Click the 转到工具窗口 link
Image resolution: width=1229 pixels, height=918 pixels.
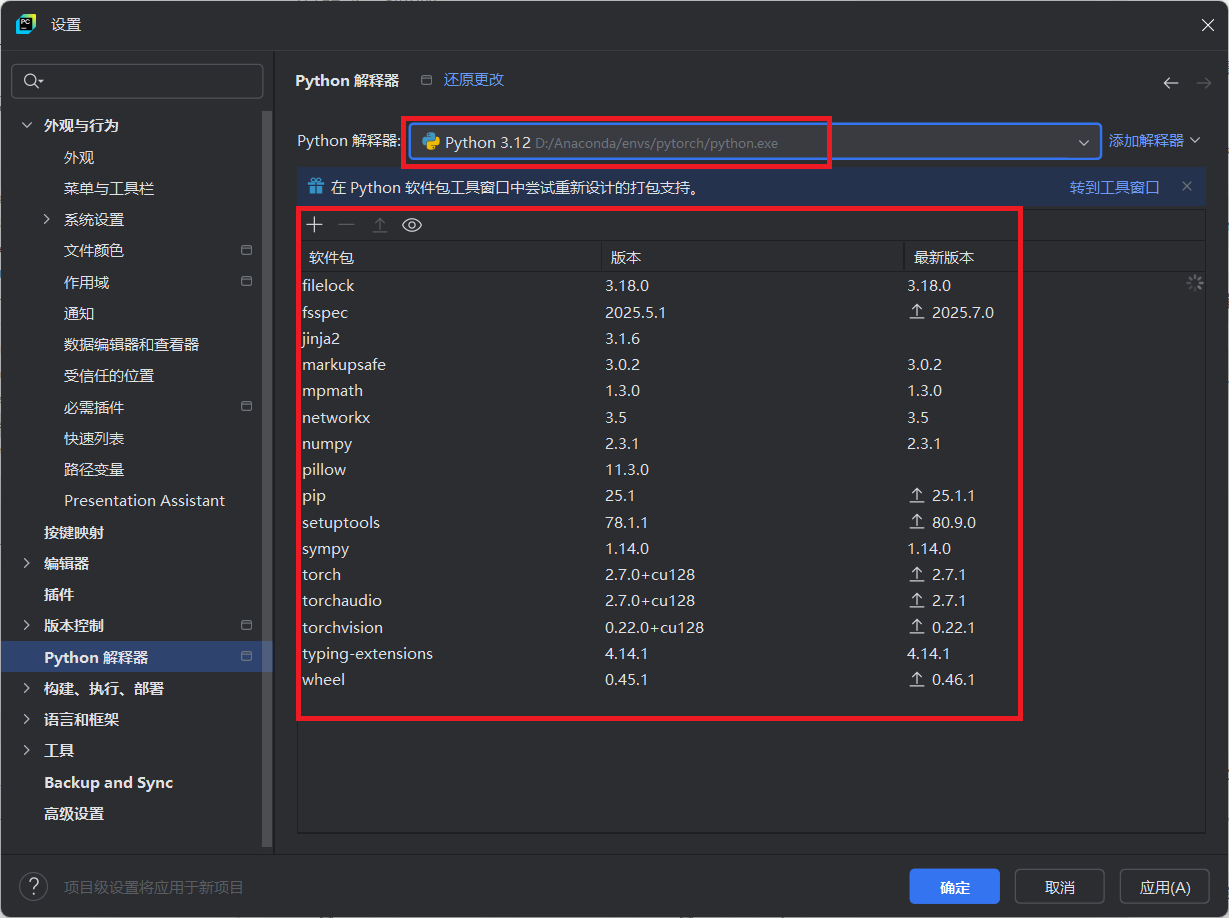1115,186
